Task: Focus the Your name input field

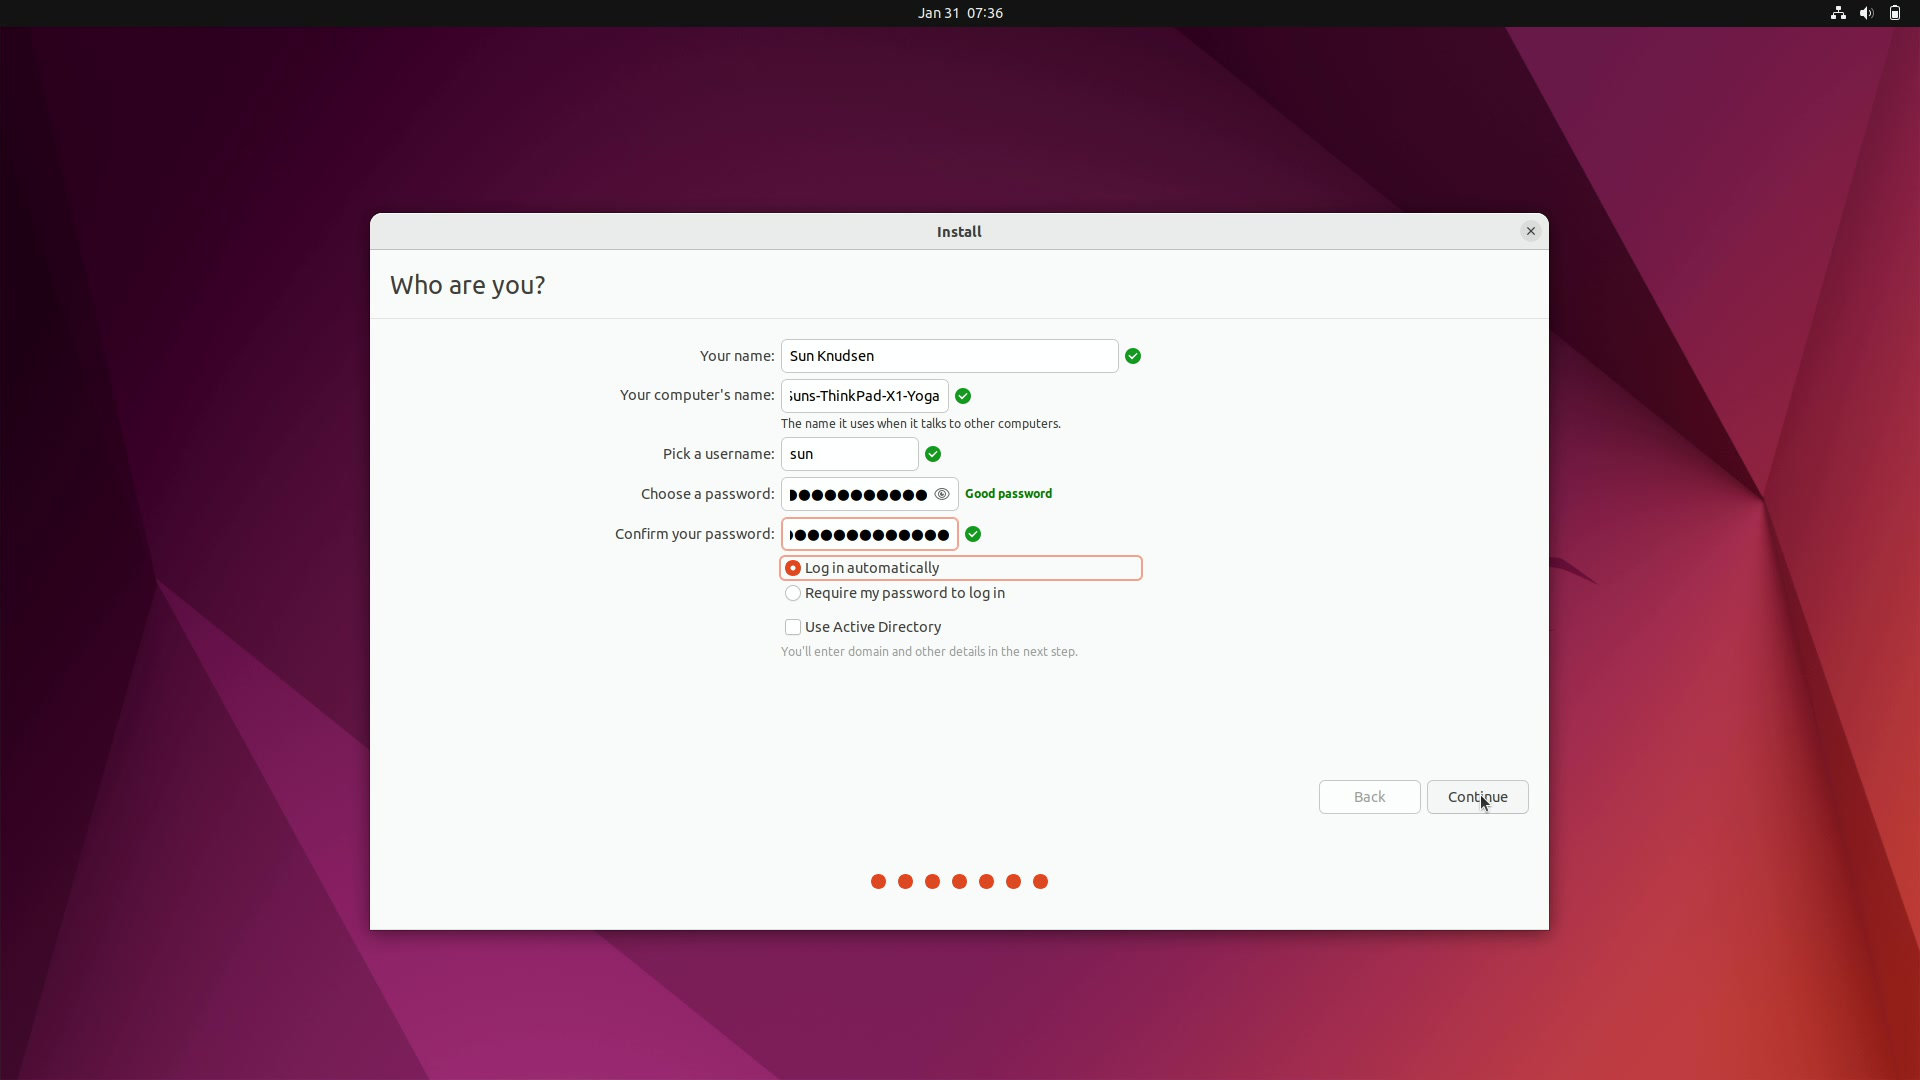Action: (x=950, y=356)
